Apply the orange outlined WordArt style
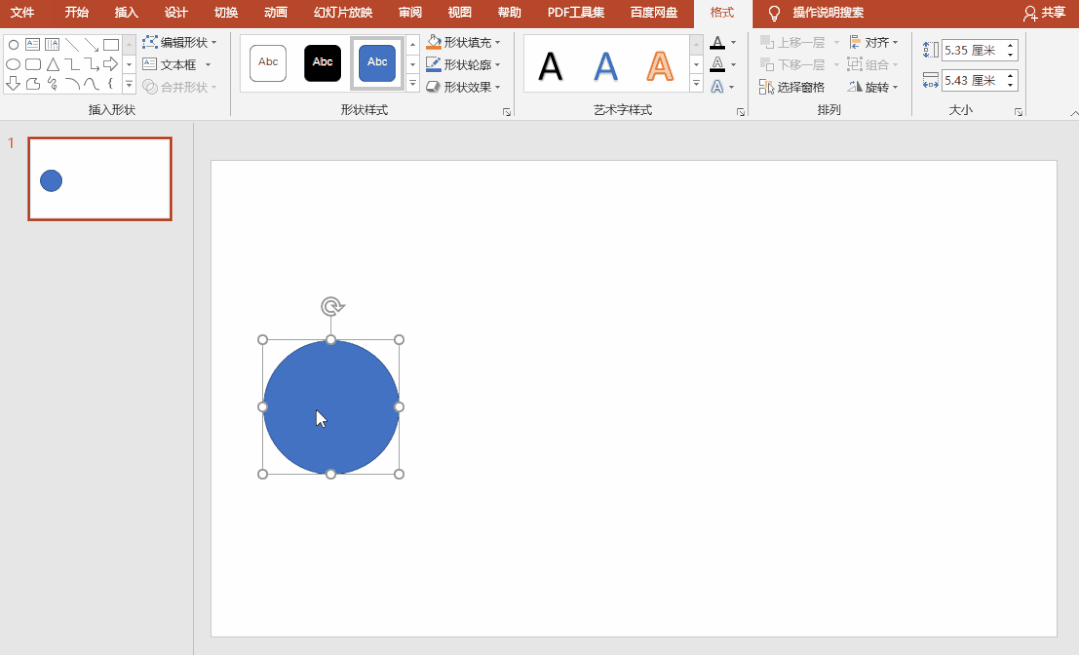This screenshot has width=1079, height=655. [660, 66]
